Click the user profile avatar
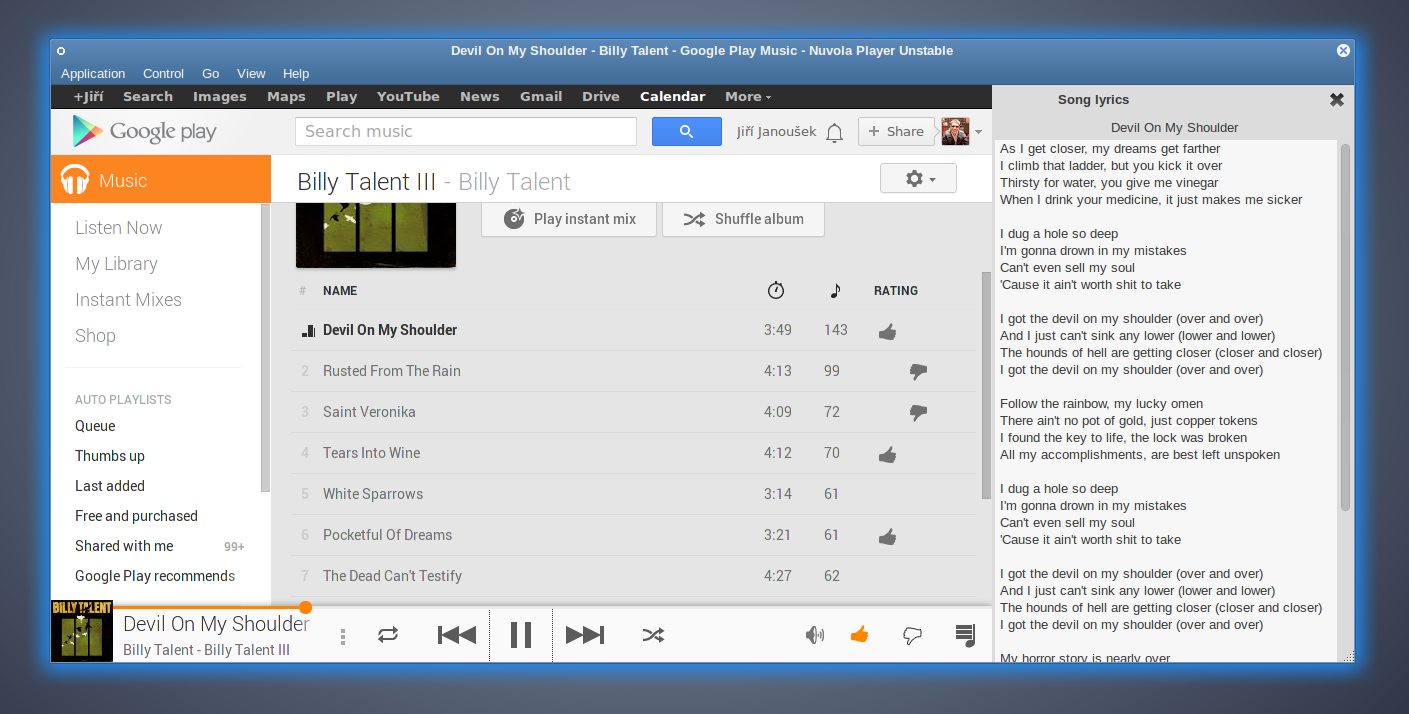 click(x=955, y=131)
